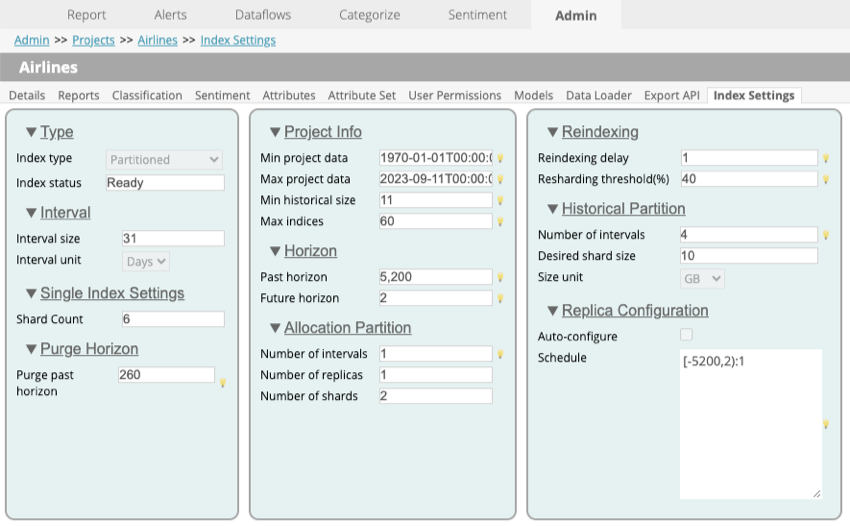Click lightbulb hint beside Resharding threshold
The width and height of the screenshot is (850, 526).
coord(826,180)
